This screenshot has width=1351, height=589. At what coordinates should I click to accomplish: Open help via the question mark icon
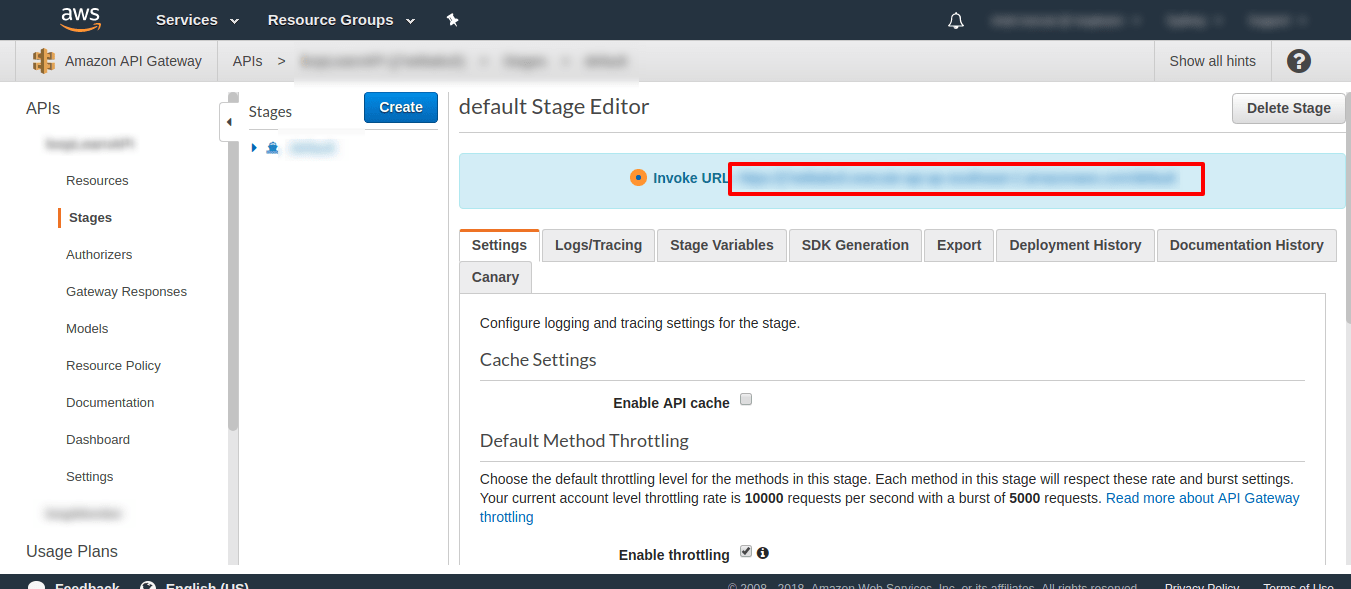point(1298,61)
